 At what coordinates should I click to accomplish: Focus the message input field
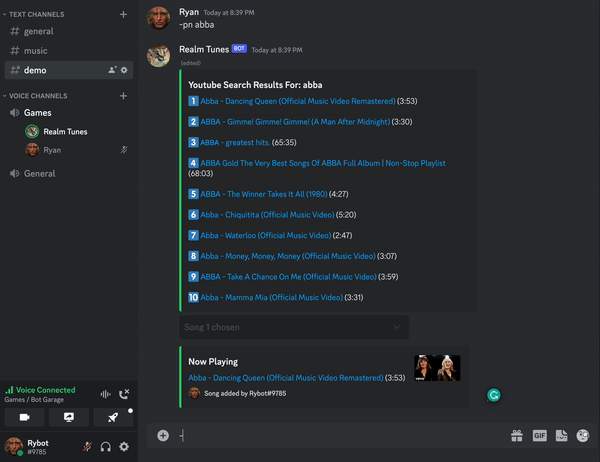(x=341, y=435)
